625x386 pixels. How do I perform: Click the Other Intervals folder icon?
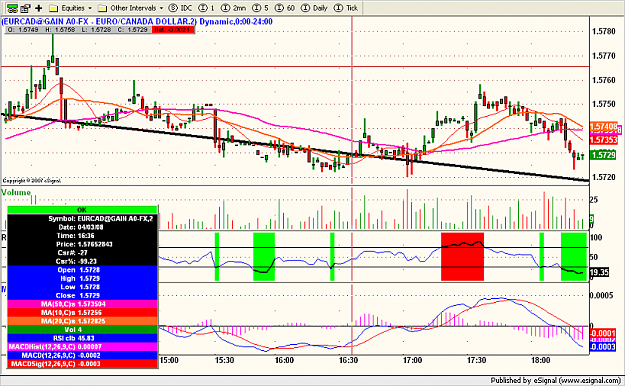coord(102,8)
